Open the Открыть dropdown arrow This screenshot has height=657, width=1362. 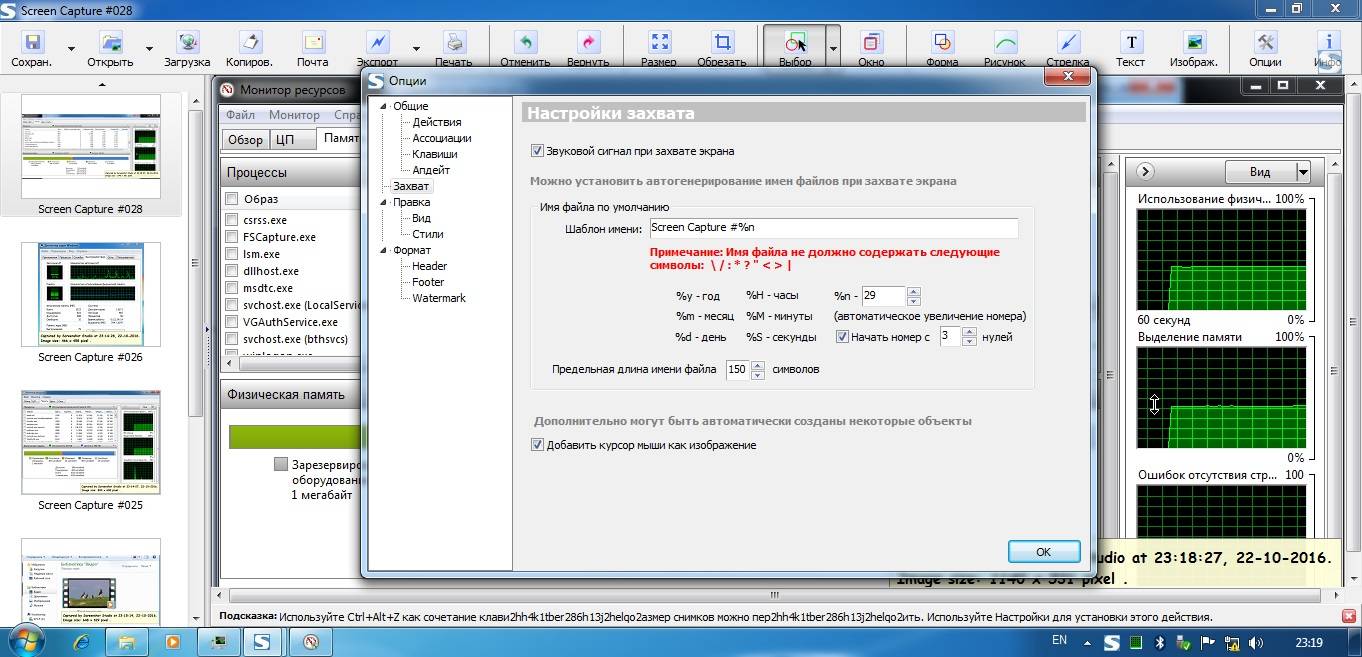click(149, 48)
